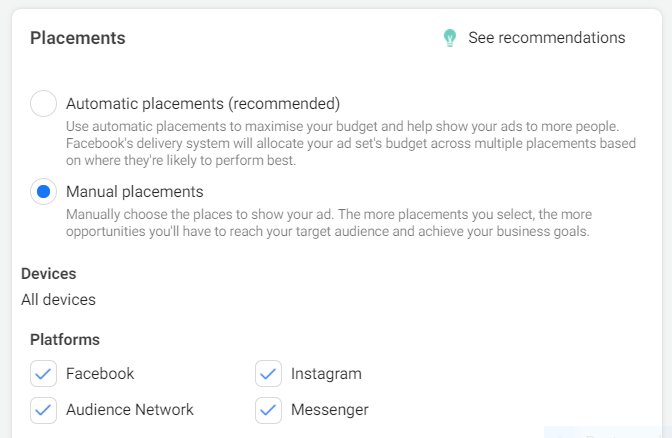This screenshot has width=672, height=438.
Task: Open the All devices selector
Action: click(x=59, y=299)
